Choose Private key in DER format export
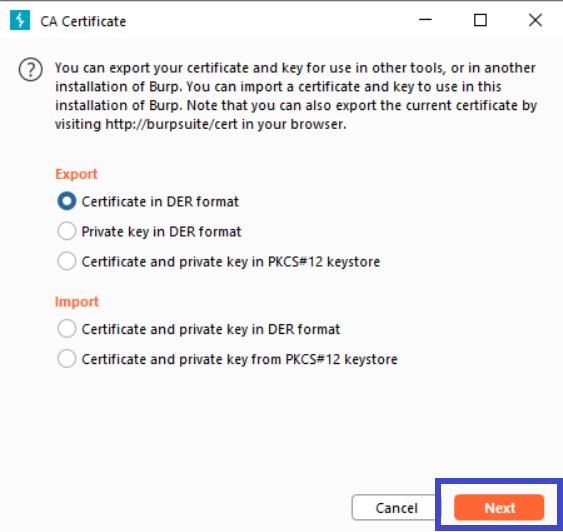This screenshot has height=532, width=563. tap(67, 231)
